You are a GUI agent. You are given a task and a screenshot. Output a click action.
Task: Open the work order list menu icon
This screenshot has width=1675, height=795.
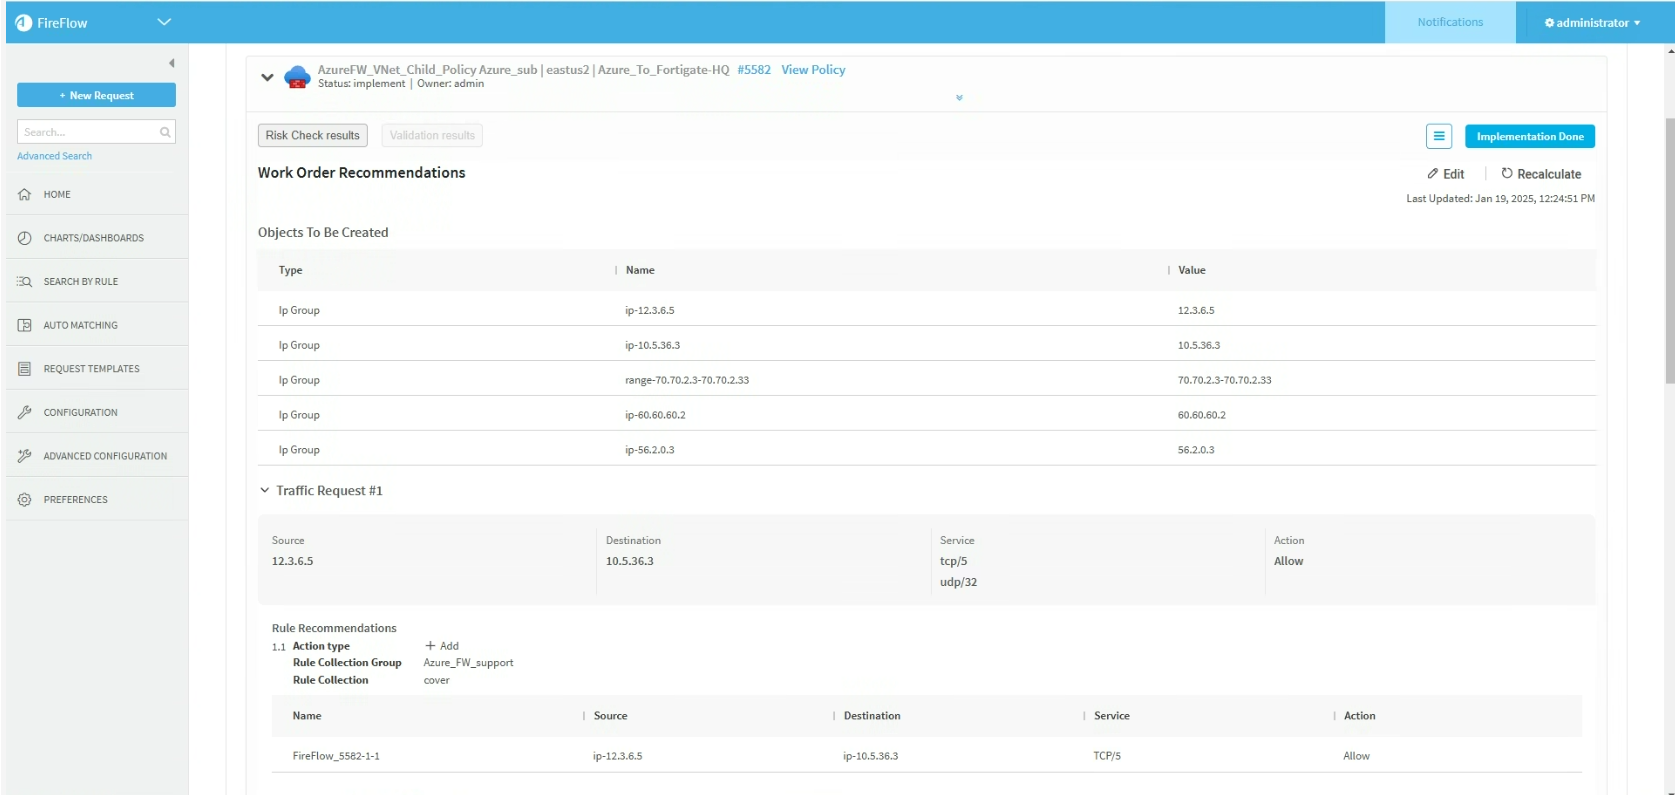click(1438, 136)
